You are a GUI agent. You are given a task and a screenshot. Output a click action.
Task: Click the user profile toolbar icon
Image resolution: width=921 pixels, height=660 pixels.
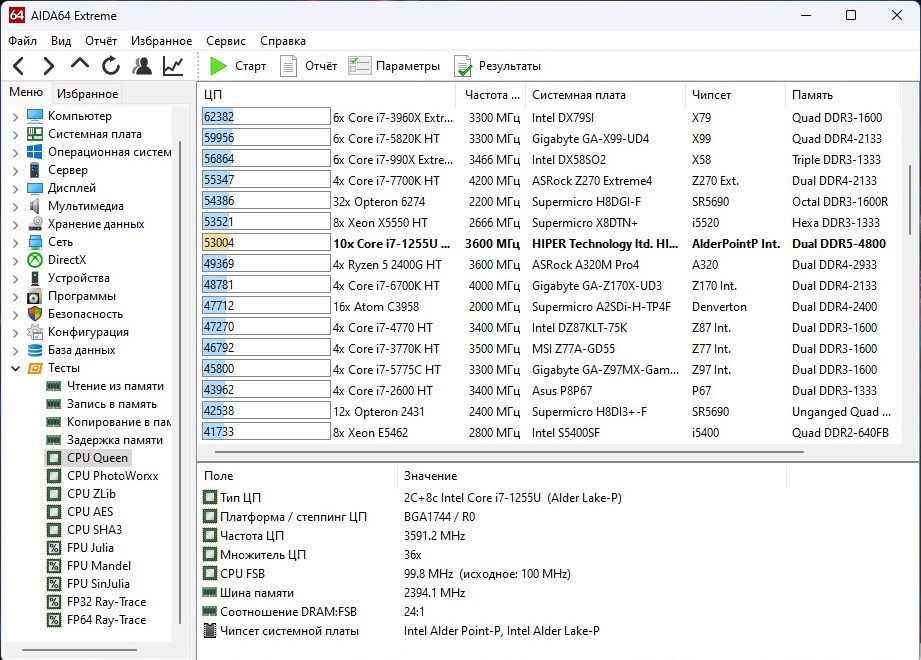pos(142,66)
